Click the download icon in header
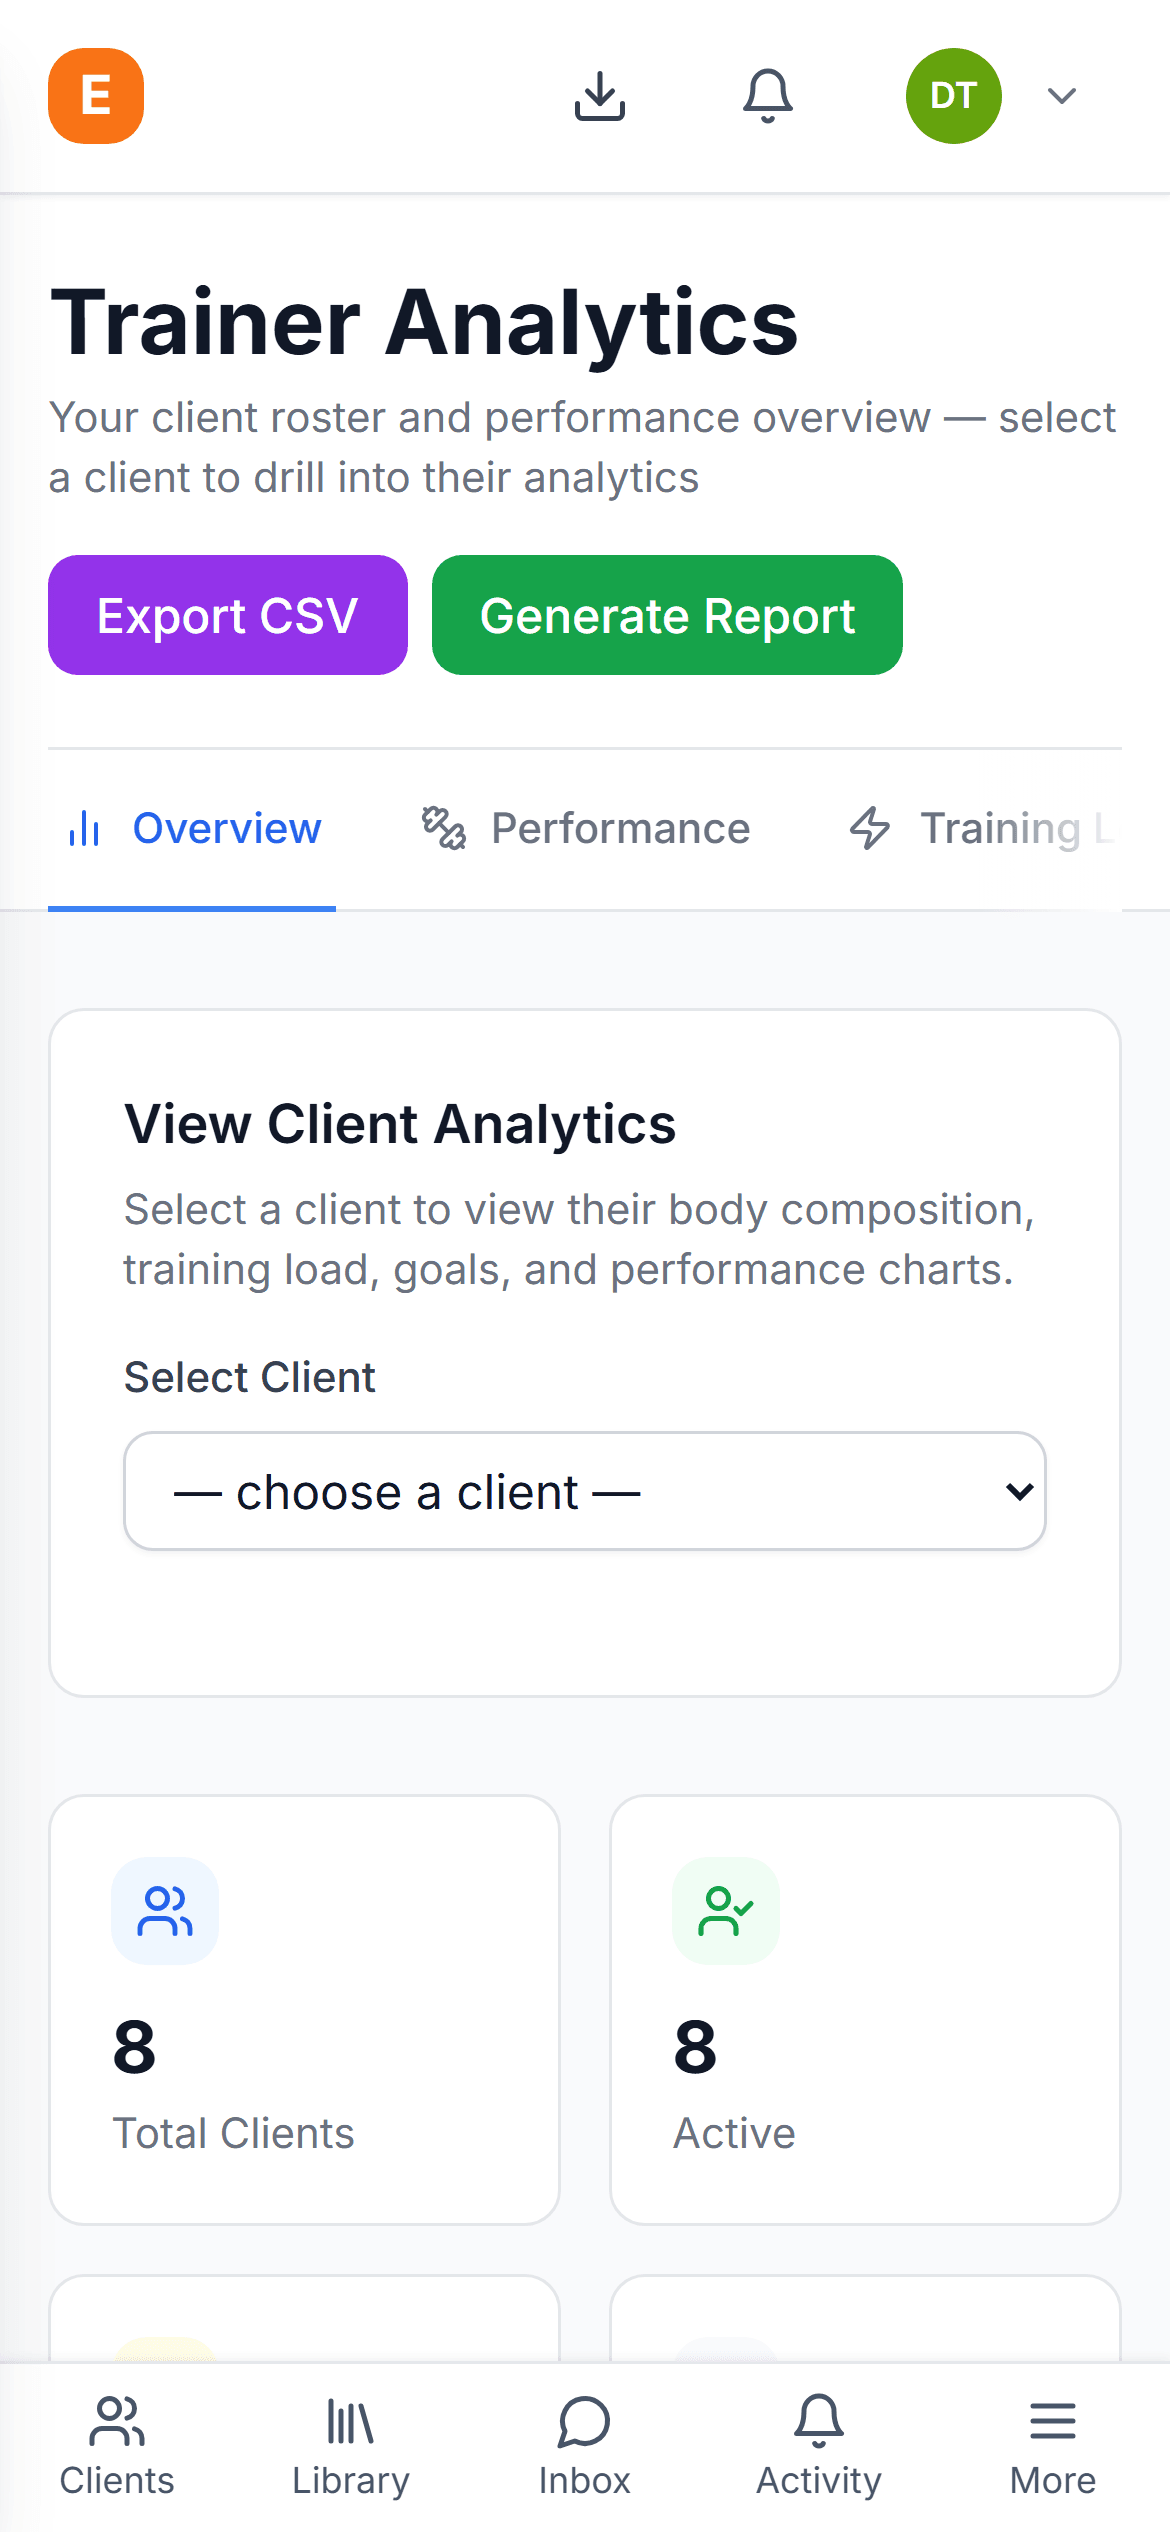Image resolution: width=1170 pixels, height=2532 pixels. pos(600,96)
